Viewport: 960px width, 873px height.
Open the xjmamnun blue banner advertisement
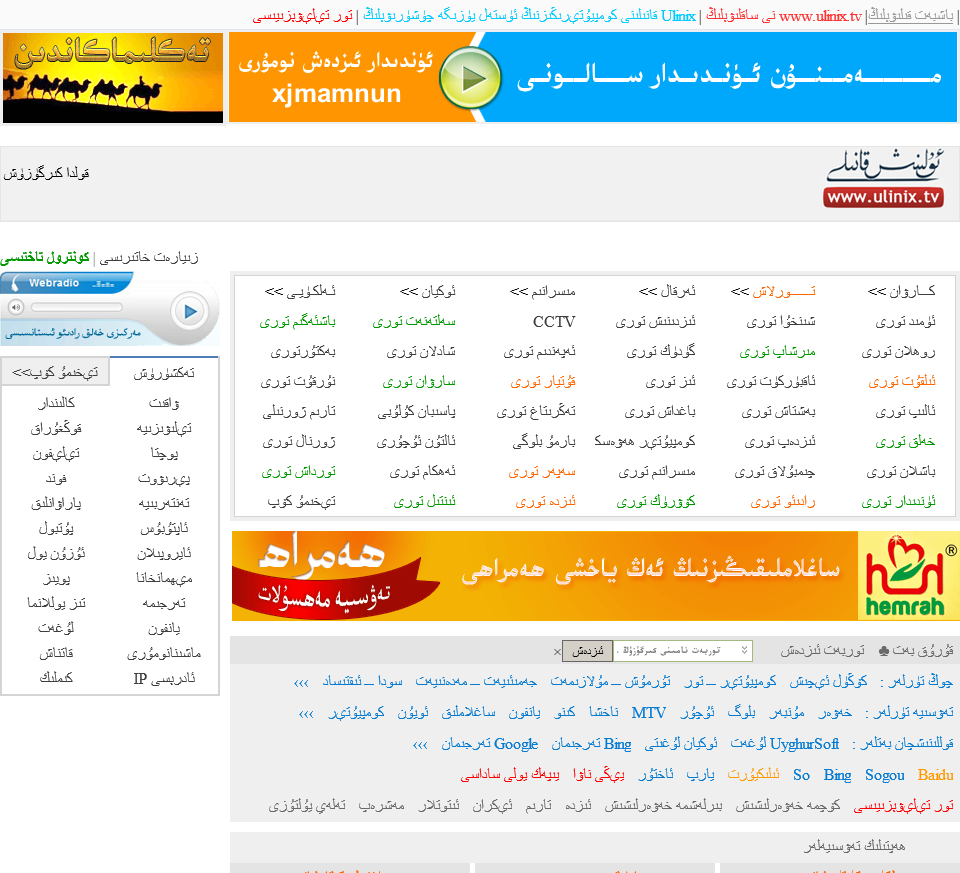[x=593, y=78]
